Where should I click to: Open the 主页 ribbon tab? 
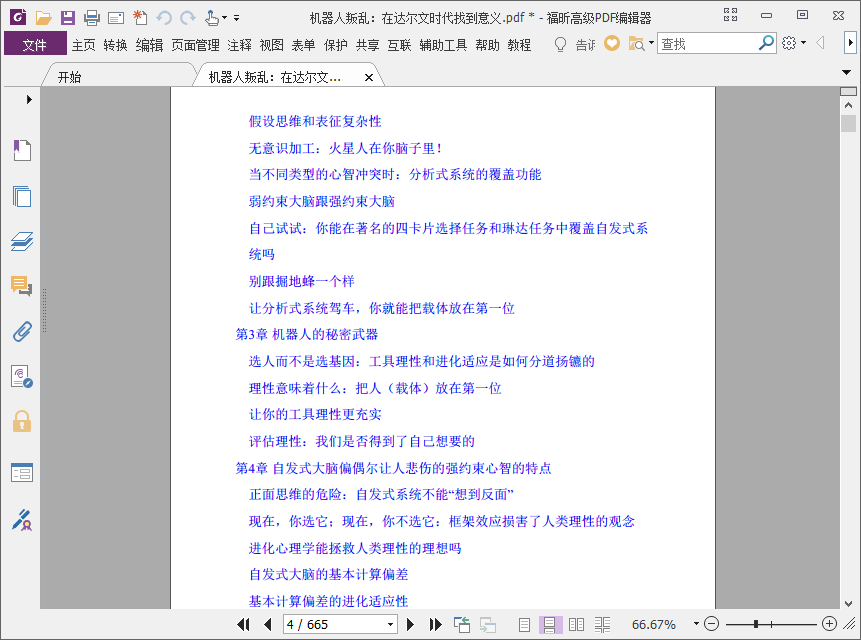point(83,45)
